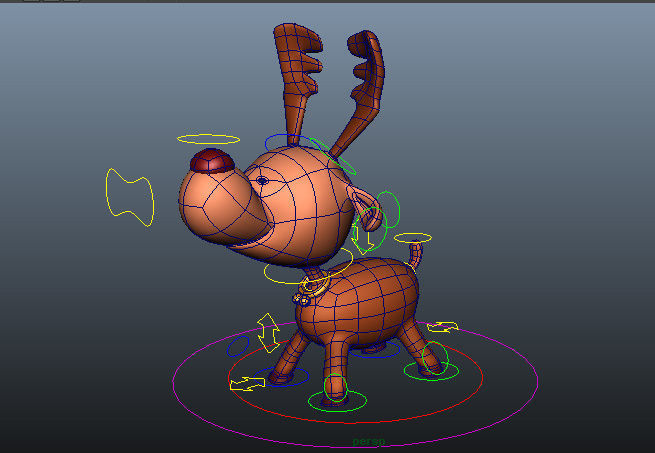Pick the yellow double-arrow control right of the body

click(442, 327)
